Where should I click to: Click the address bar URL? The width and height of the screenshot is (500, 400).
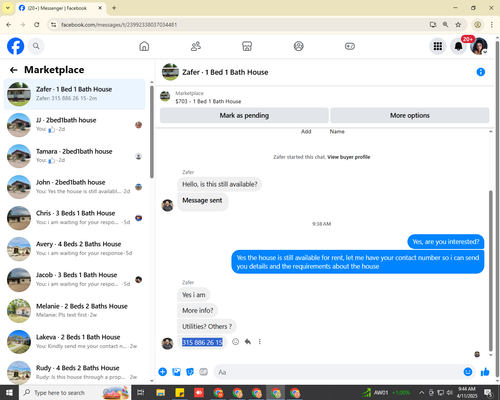[x=119, y=25]
